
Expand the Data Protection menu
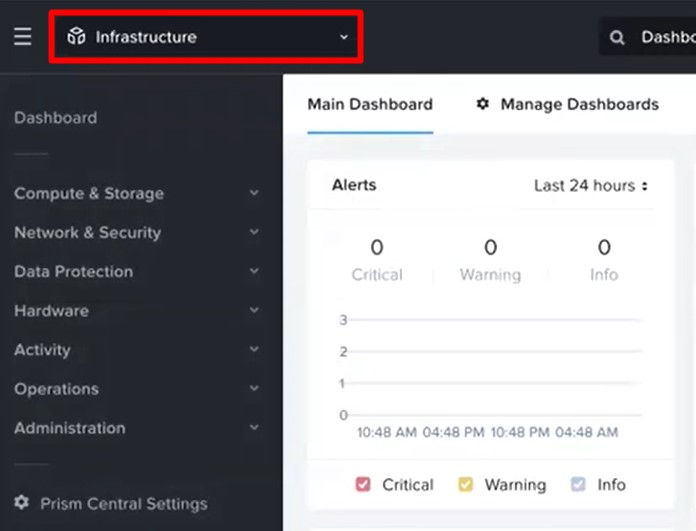tap(254, 271)
